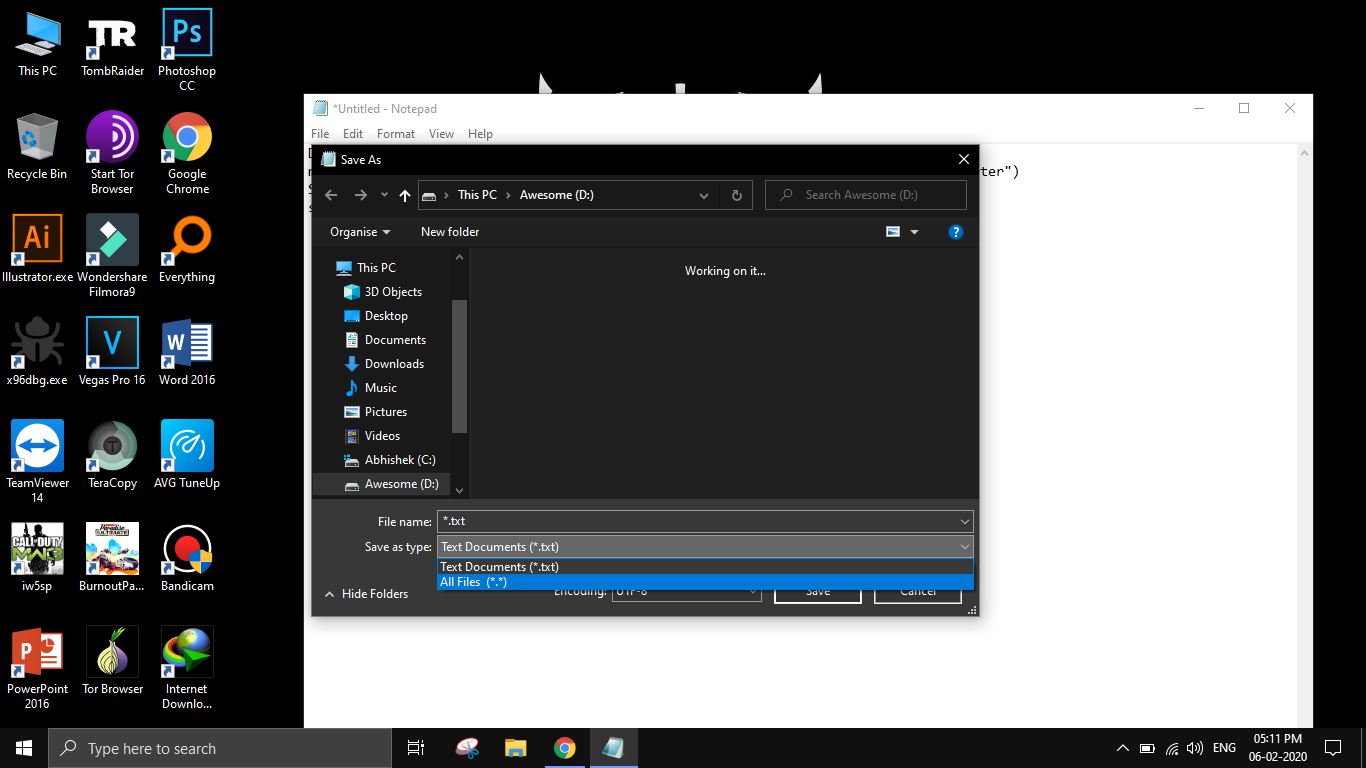Click the Help question mark in Save As dialog
Viewport: 1366px width, 768px height.
point(955,231)
